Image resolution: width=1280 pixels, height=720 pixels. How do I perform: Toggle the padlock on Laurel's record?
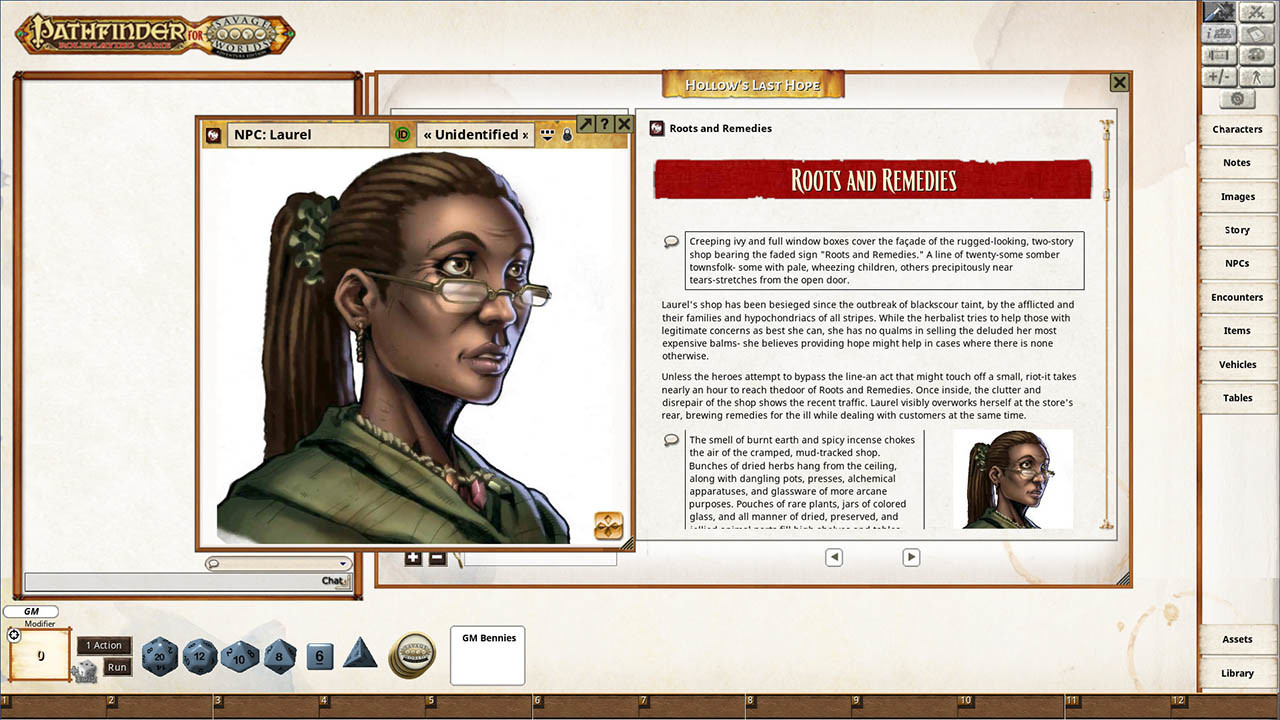[x=567, y=134]
